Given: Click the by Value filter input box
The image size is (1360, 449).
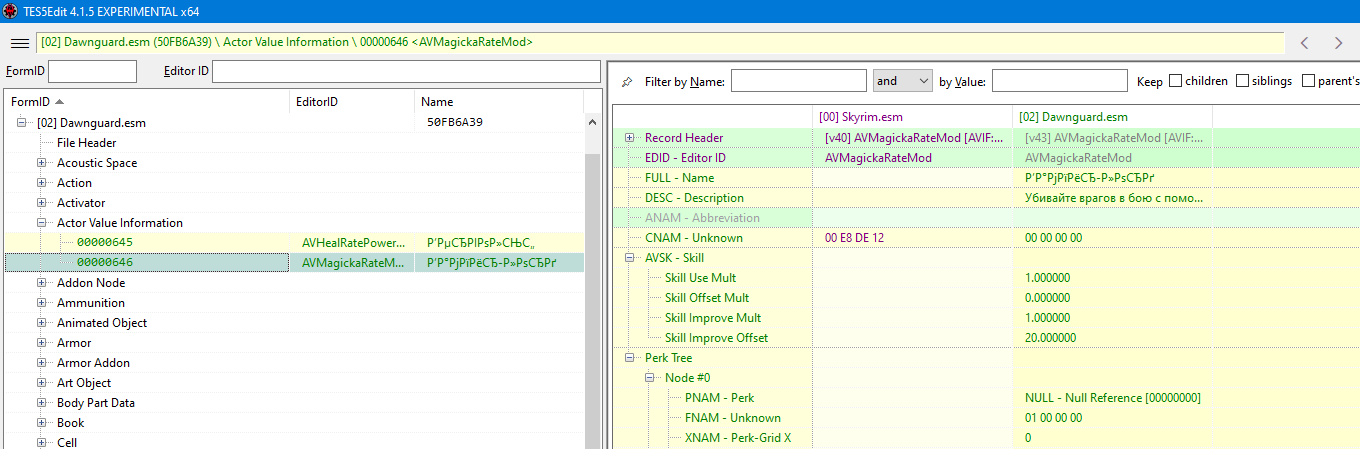Looking at the screenshot, I should pyautogui.click(x=1060, y=81).
